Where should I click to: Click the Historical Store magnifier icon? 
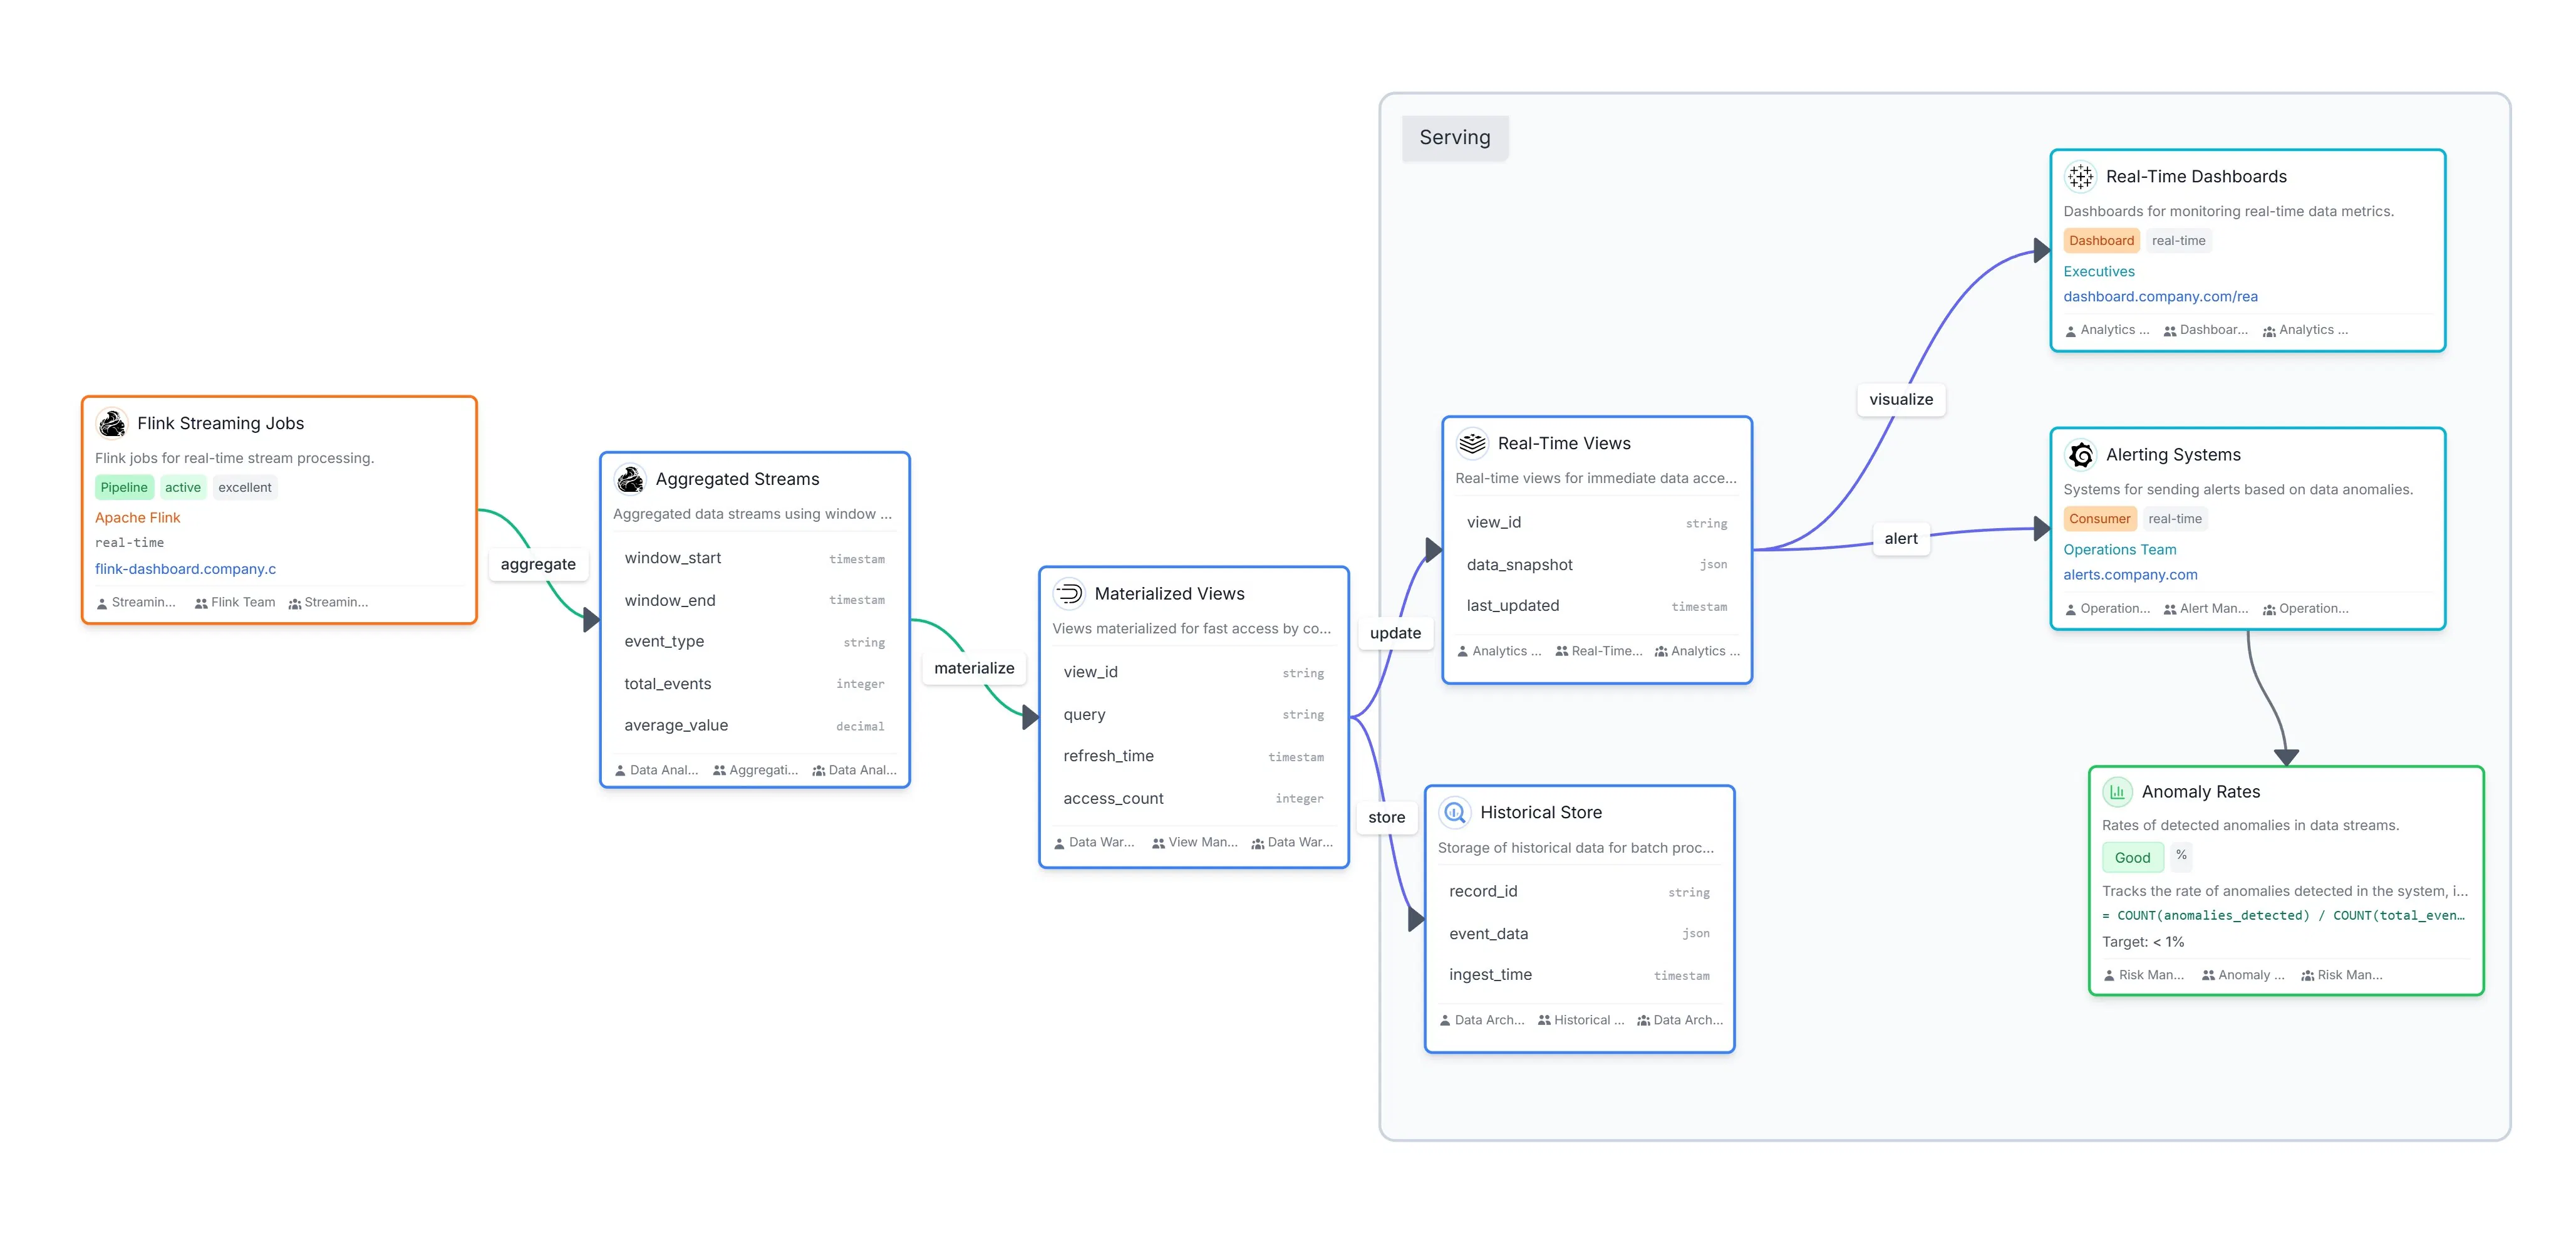tap(1455, 812)
